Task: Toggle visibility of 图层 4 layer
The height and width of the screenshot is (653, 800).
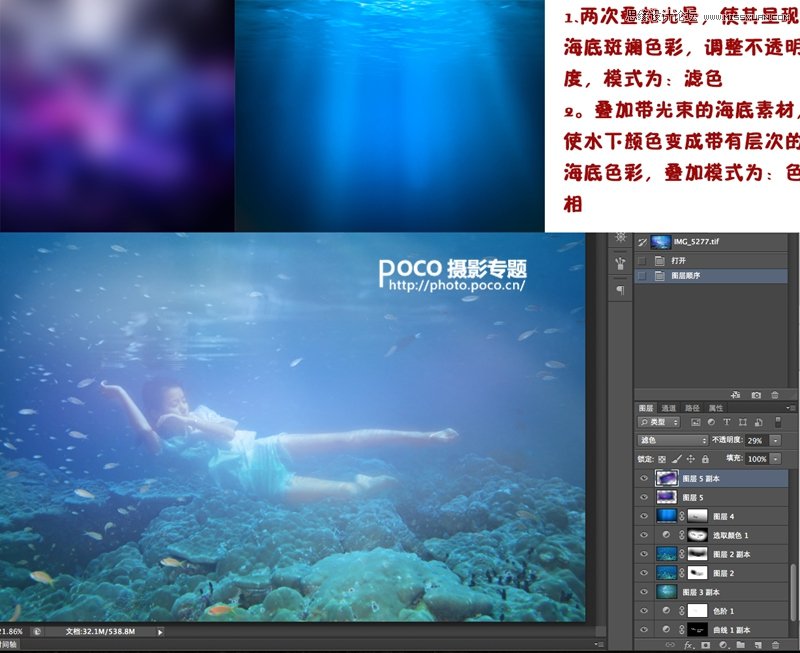Action: pos(644,516)
